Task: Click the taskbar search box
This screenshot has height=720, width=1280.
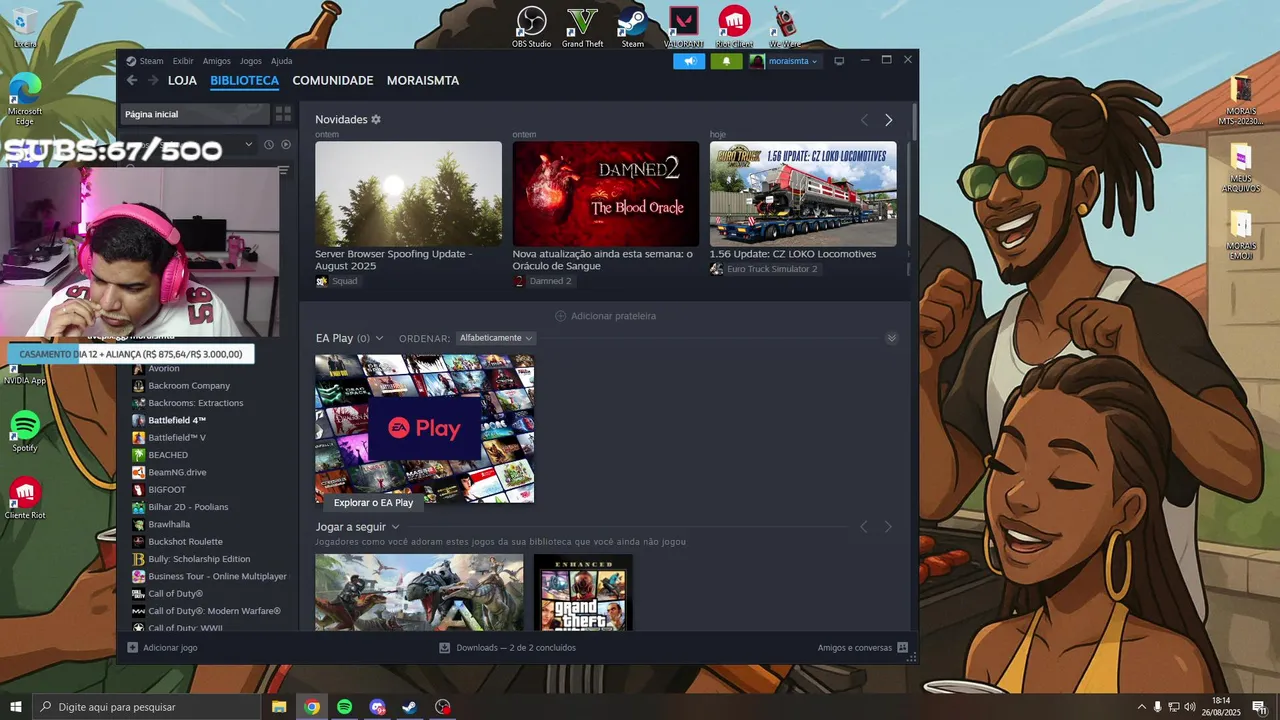Action: pos(146,707)
